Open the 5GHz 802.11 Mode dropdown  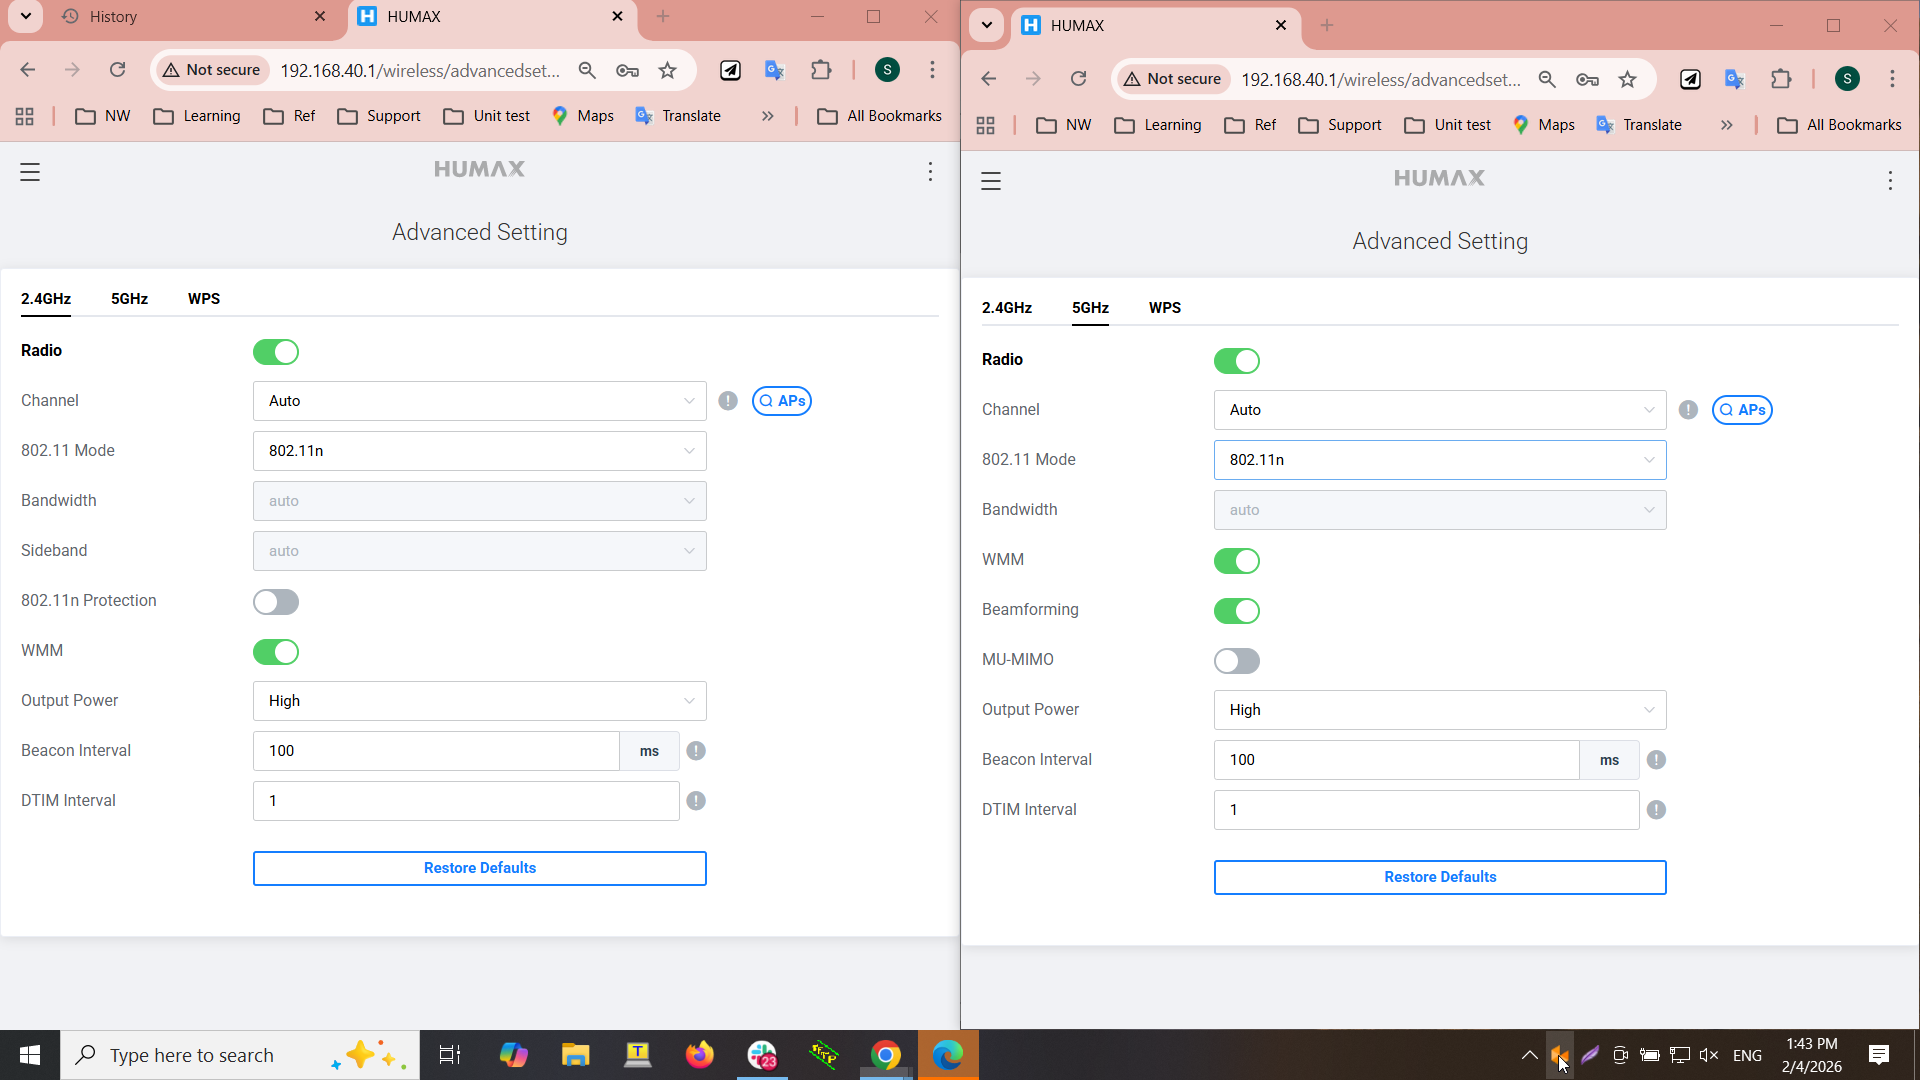pos(1439,460)
